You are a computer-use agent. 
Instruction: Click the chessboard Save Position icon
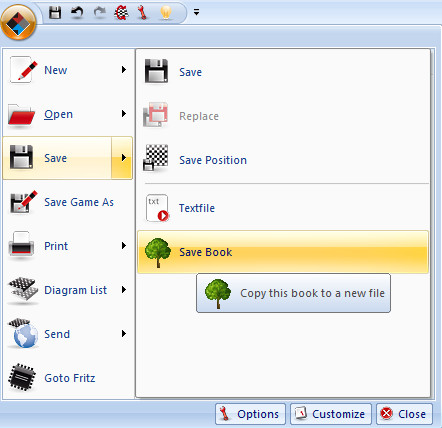tap(156, 158)
